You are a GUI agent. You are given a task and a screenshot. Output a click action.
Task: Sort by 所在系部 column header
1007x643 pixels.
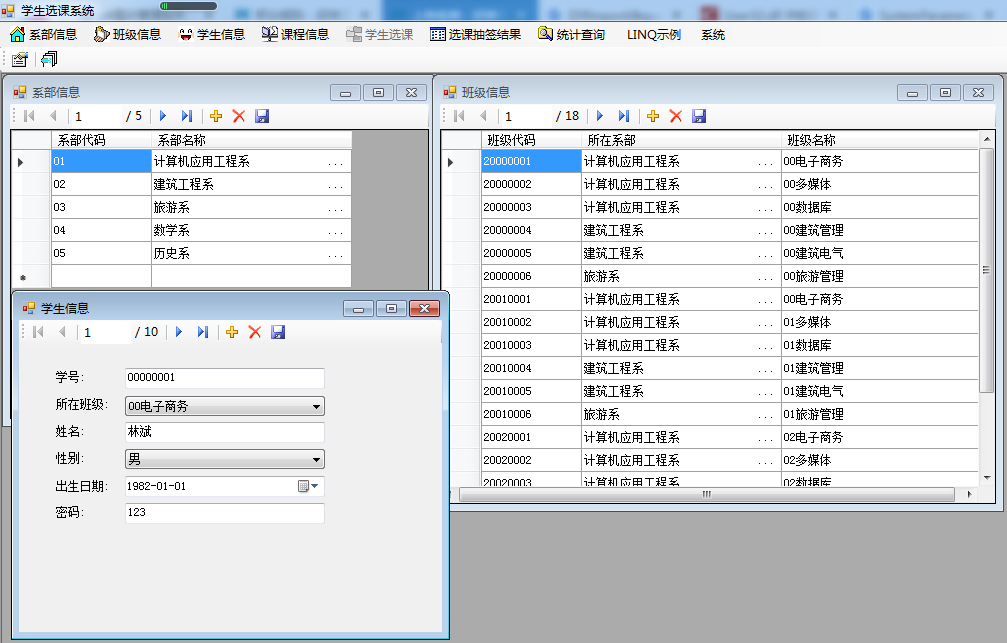click(x=681, y=140)
